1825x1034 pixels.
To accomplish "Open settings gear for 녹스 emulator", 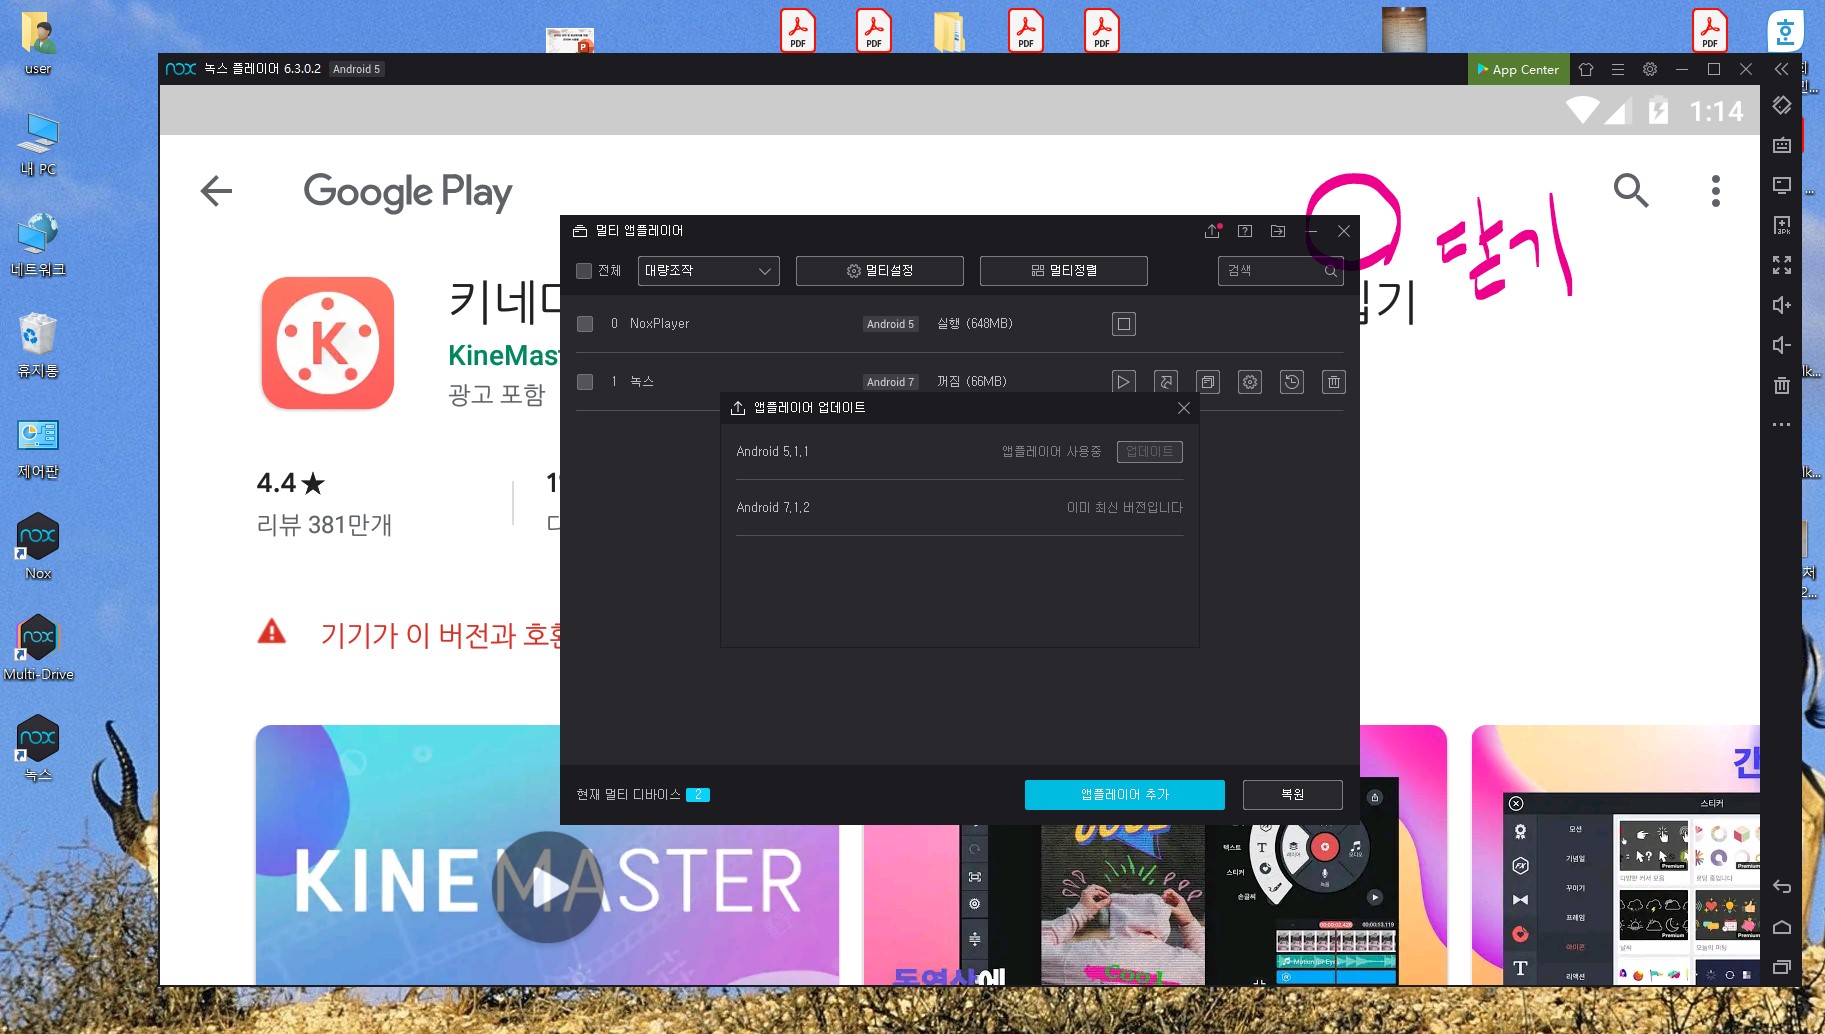I will point(1250,382).
